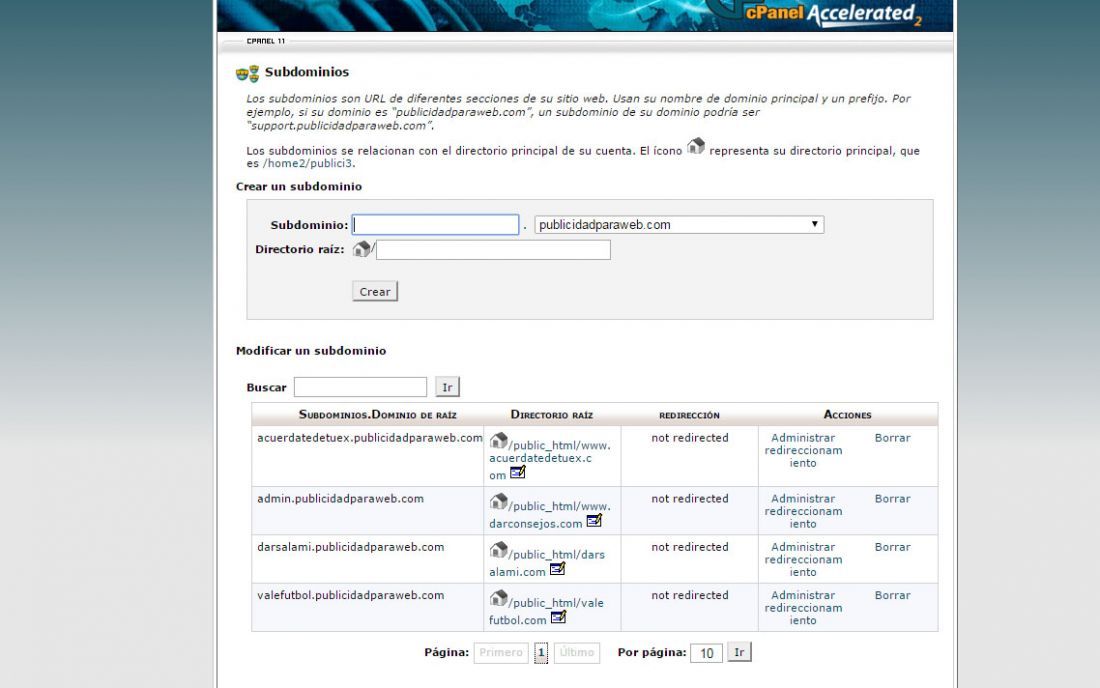Click the 'Modificar un subdominio' heading
Screen dimensions: 1100x688
tap(311, 351)
